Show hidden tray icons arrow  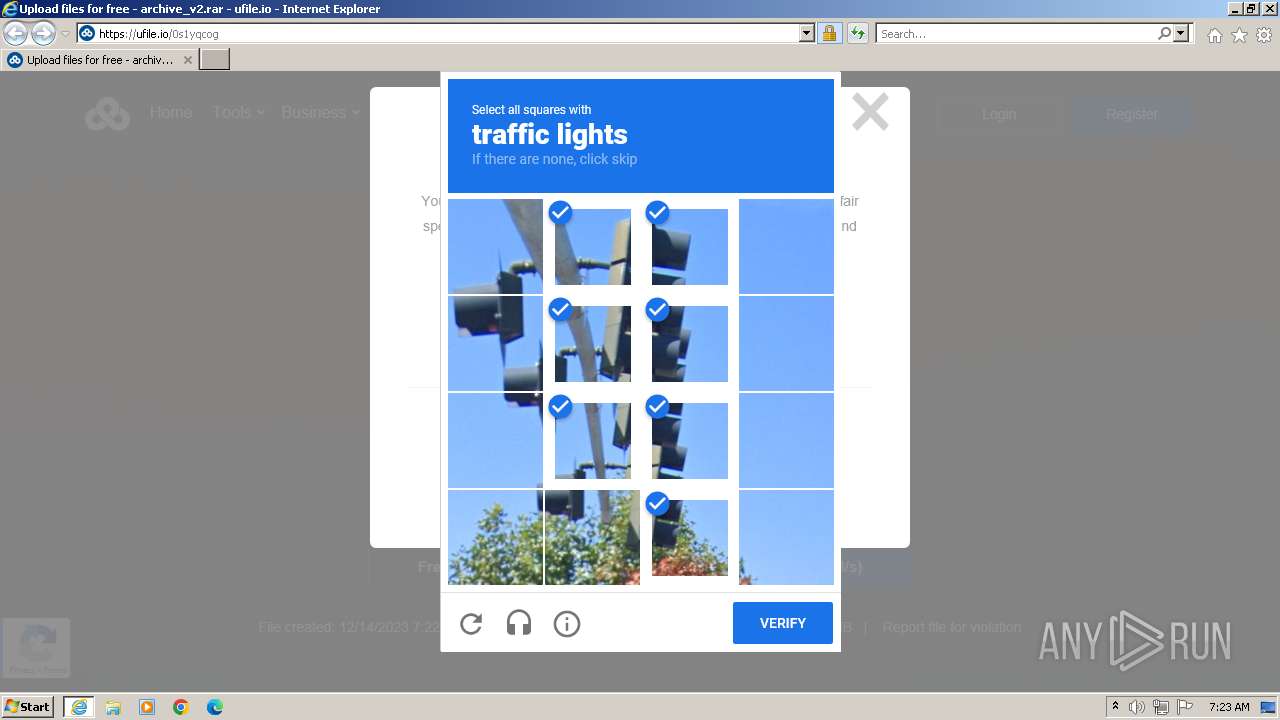[1115, 707]
